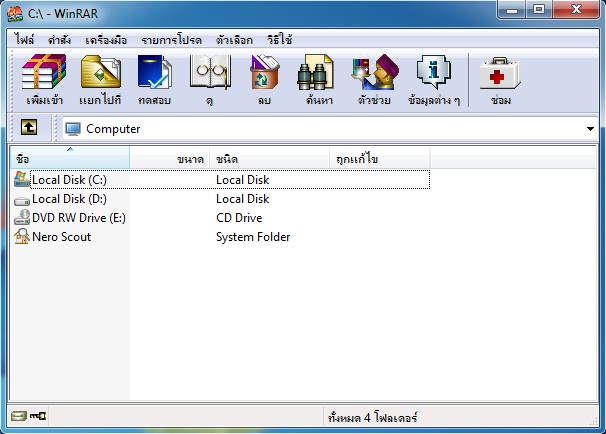Click Local Disk type cell for C:
This screenshot has width=606, height=434.
(242, 180)
